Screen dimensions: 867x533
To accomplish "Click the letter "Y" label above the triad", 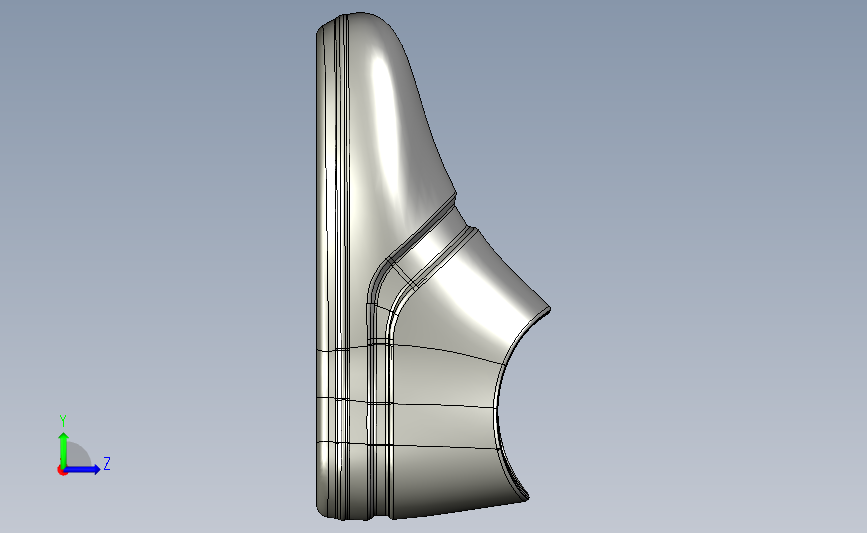I will pyautogui.click(x=63, y=421).
